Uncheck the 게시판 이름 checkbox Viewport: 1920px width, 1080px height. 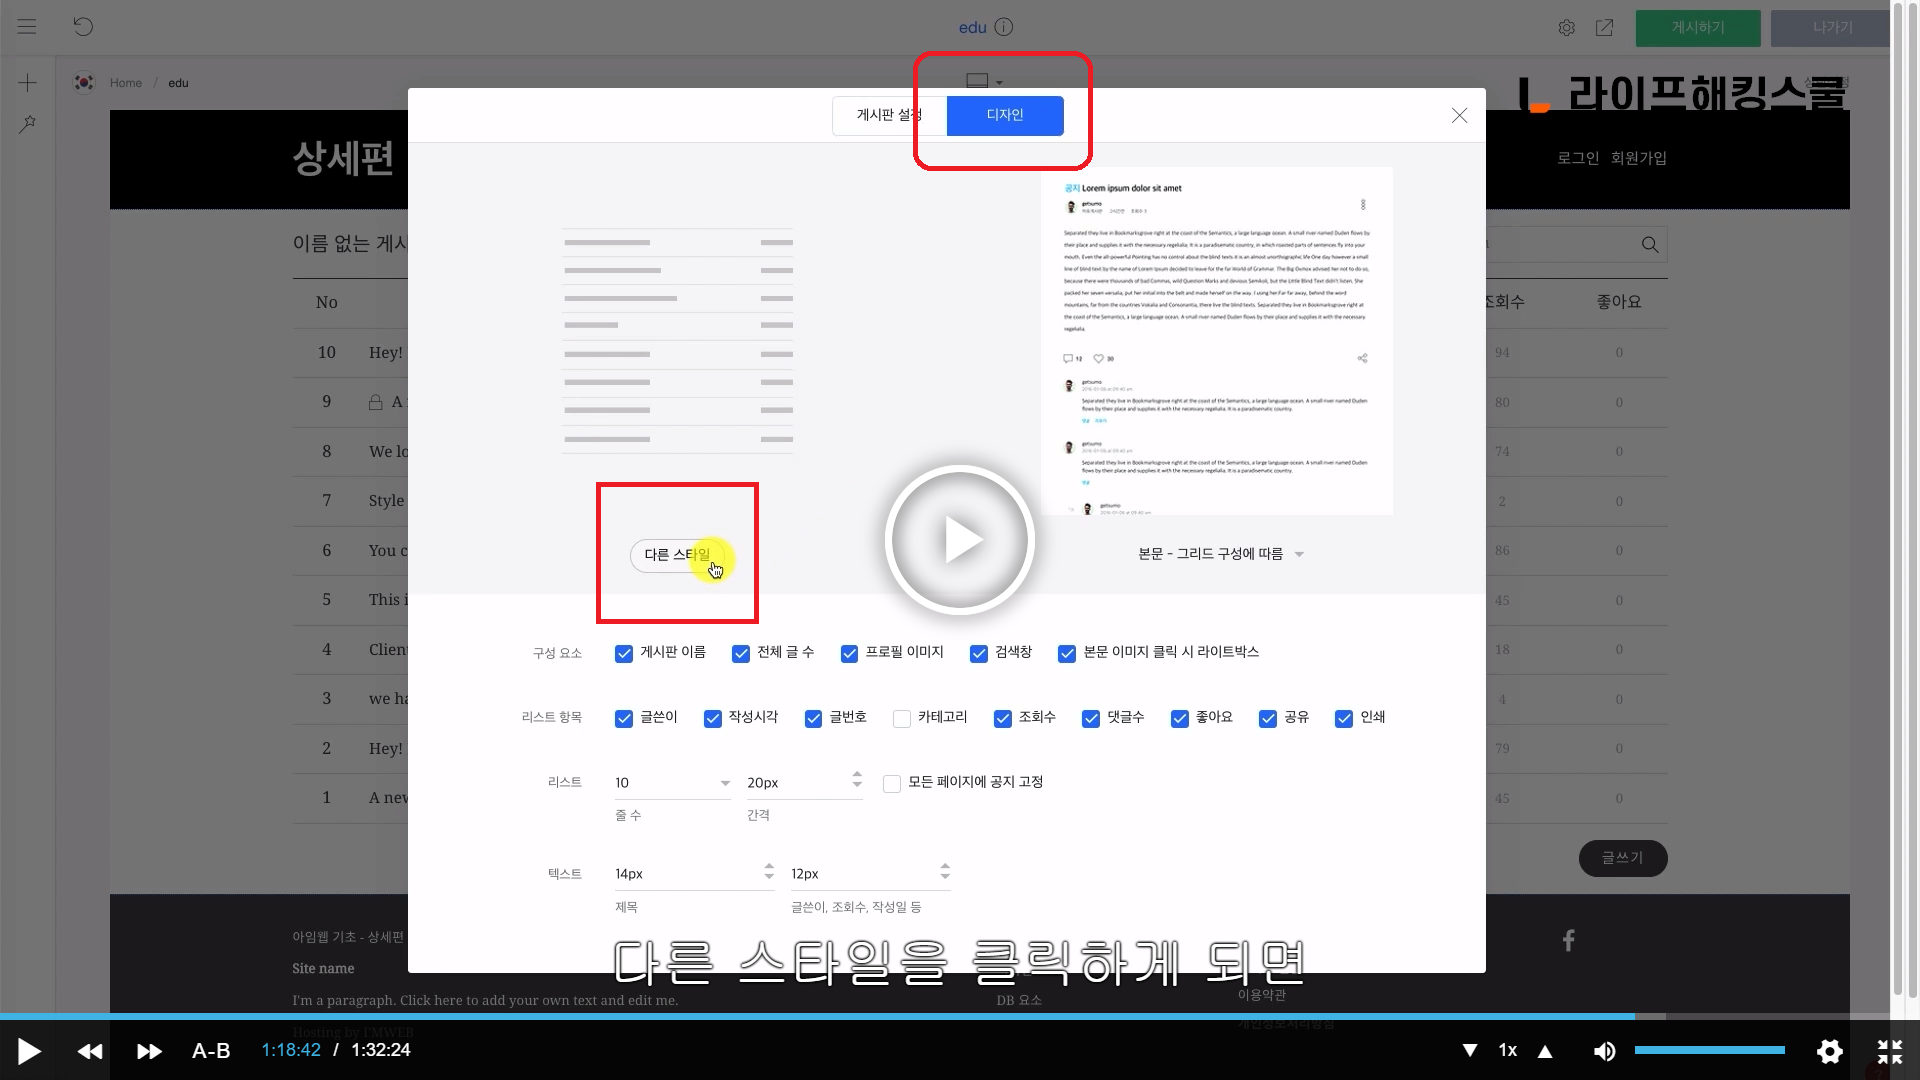coord(624,653)
